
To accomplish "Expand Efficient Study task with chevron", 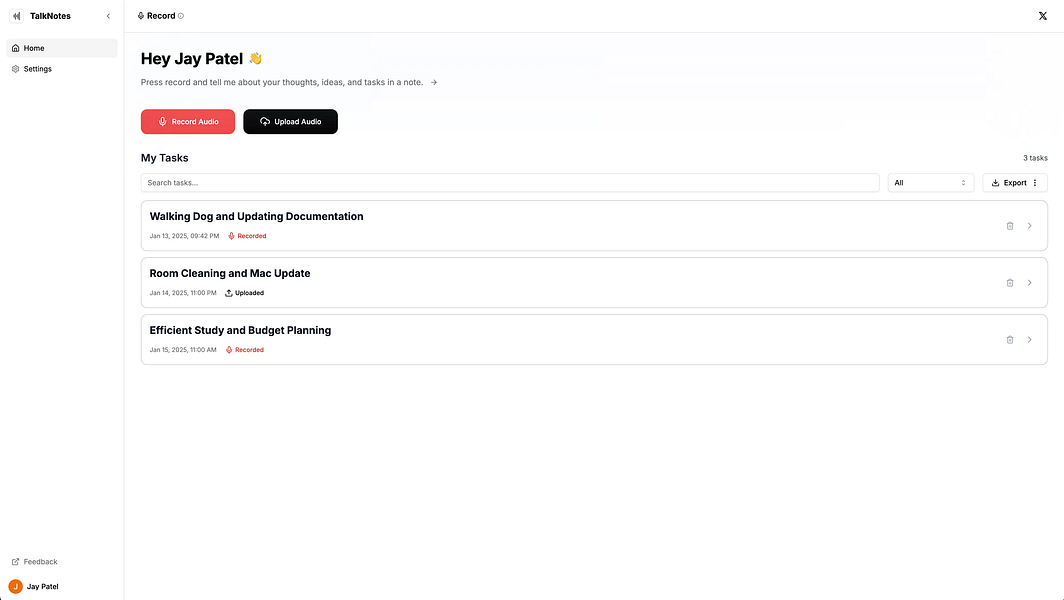I will (x=1029, y=339).
